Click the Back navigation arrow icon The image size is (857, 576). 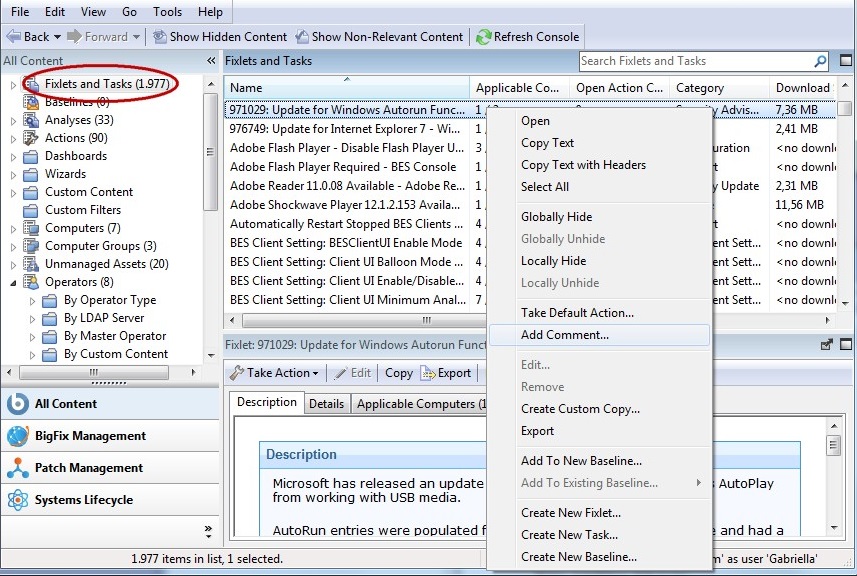click(x=14, y=37)
